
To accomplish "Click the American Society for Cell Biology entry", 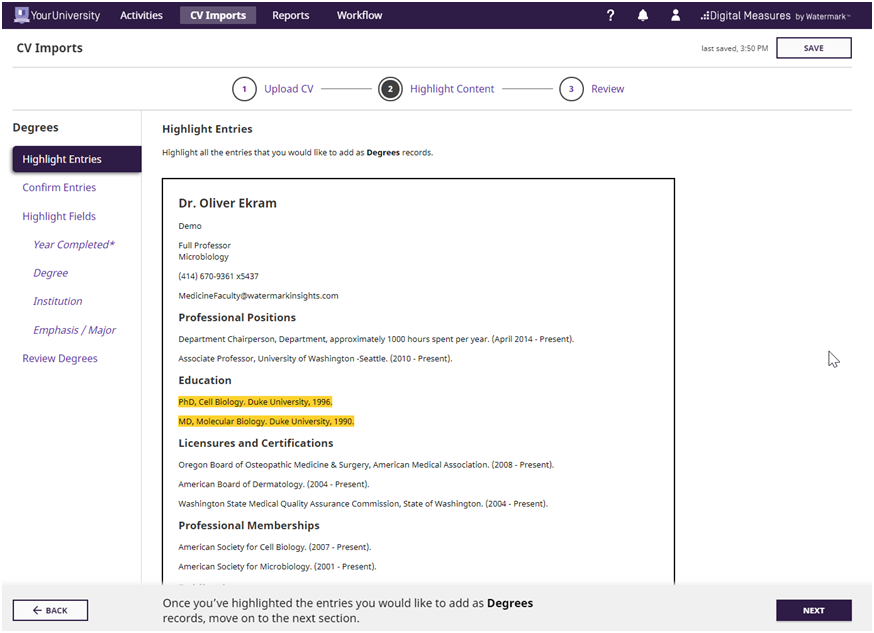I will 275,547.
